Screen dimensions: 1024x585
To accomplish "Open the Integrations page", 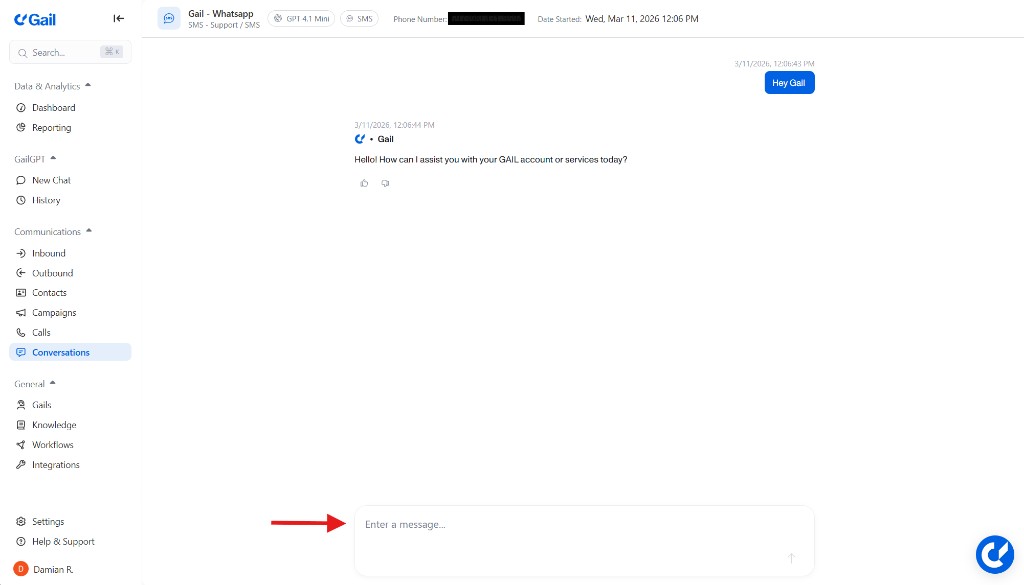I will point(53,464).
